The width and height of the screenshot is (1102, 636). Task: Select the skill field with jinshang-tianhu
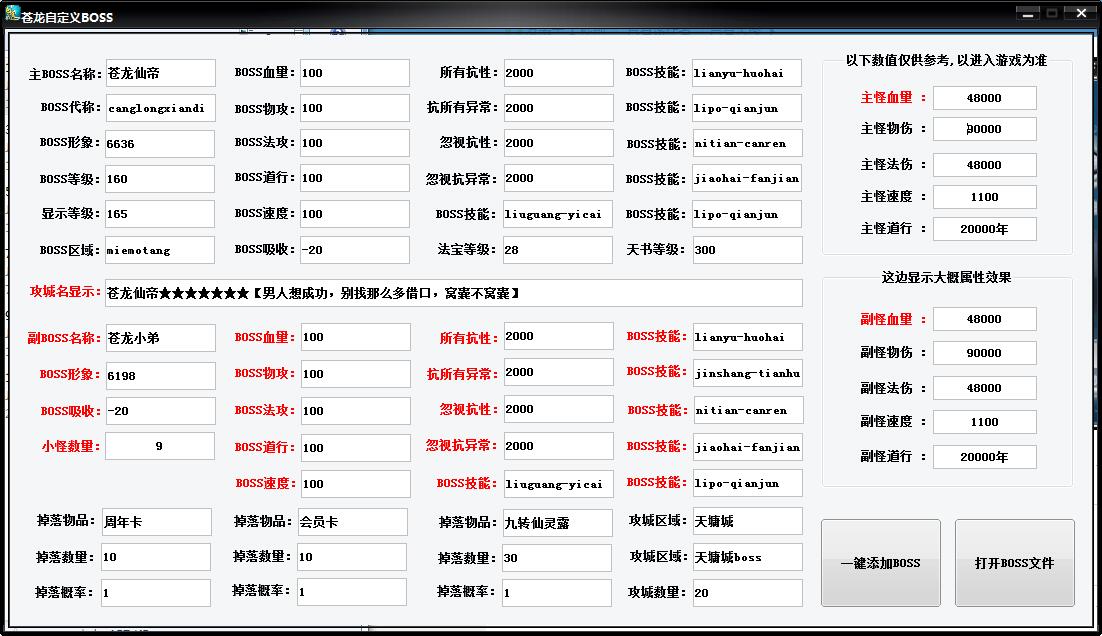[747, 373]
